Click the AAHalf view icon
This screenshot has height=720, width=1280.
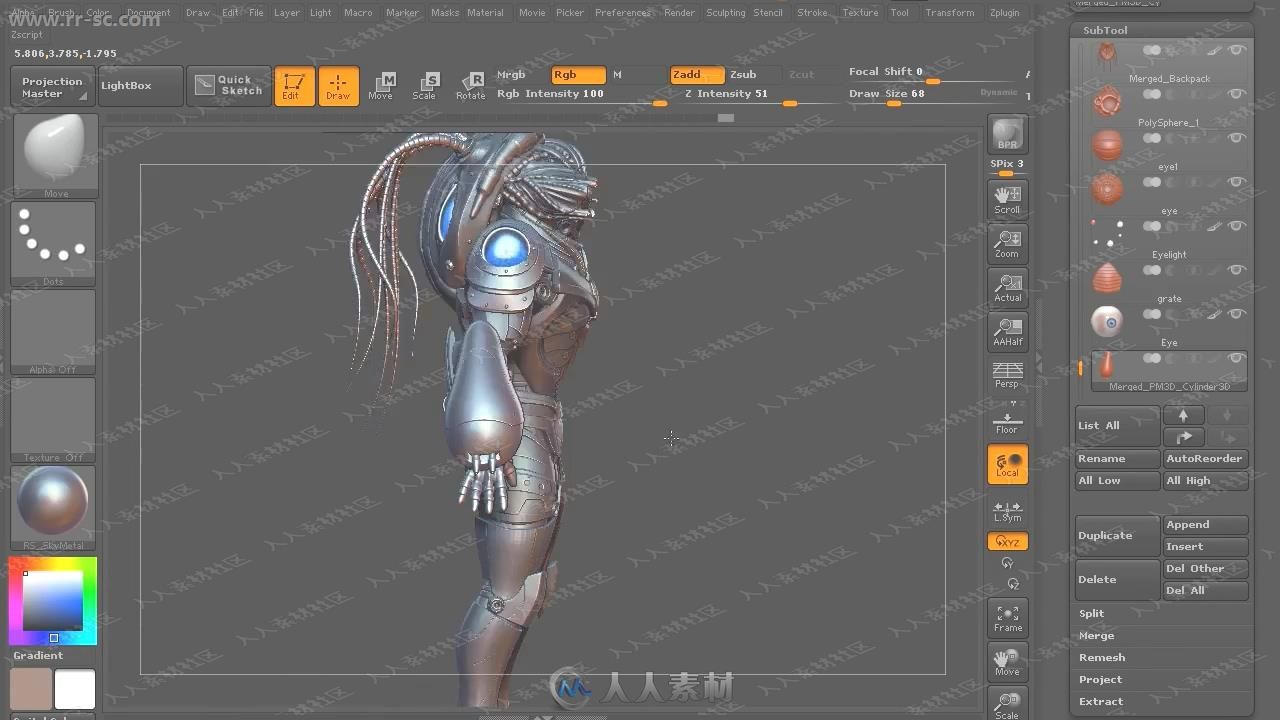[x=1007, y=331]
